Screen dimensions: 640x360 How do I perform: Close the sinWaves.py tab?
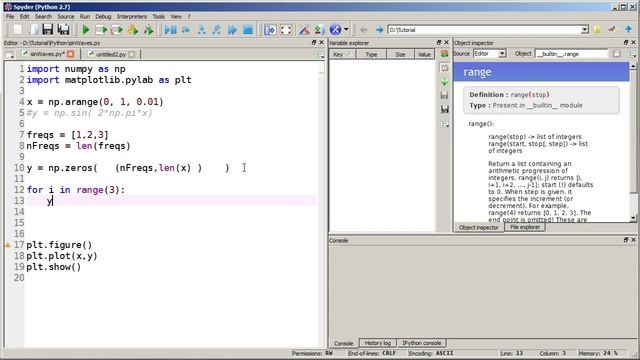(x=71, y=54)
